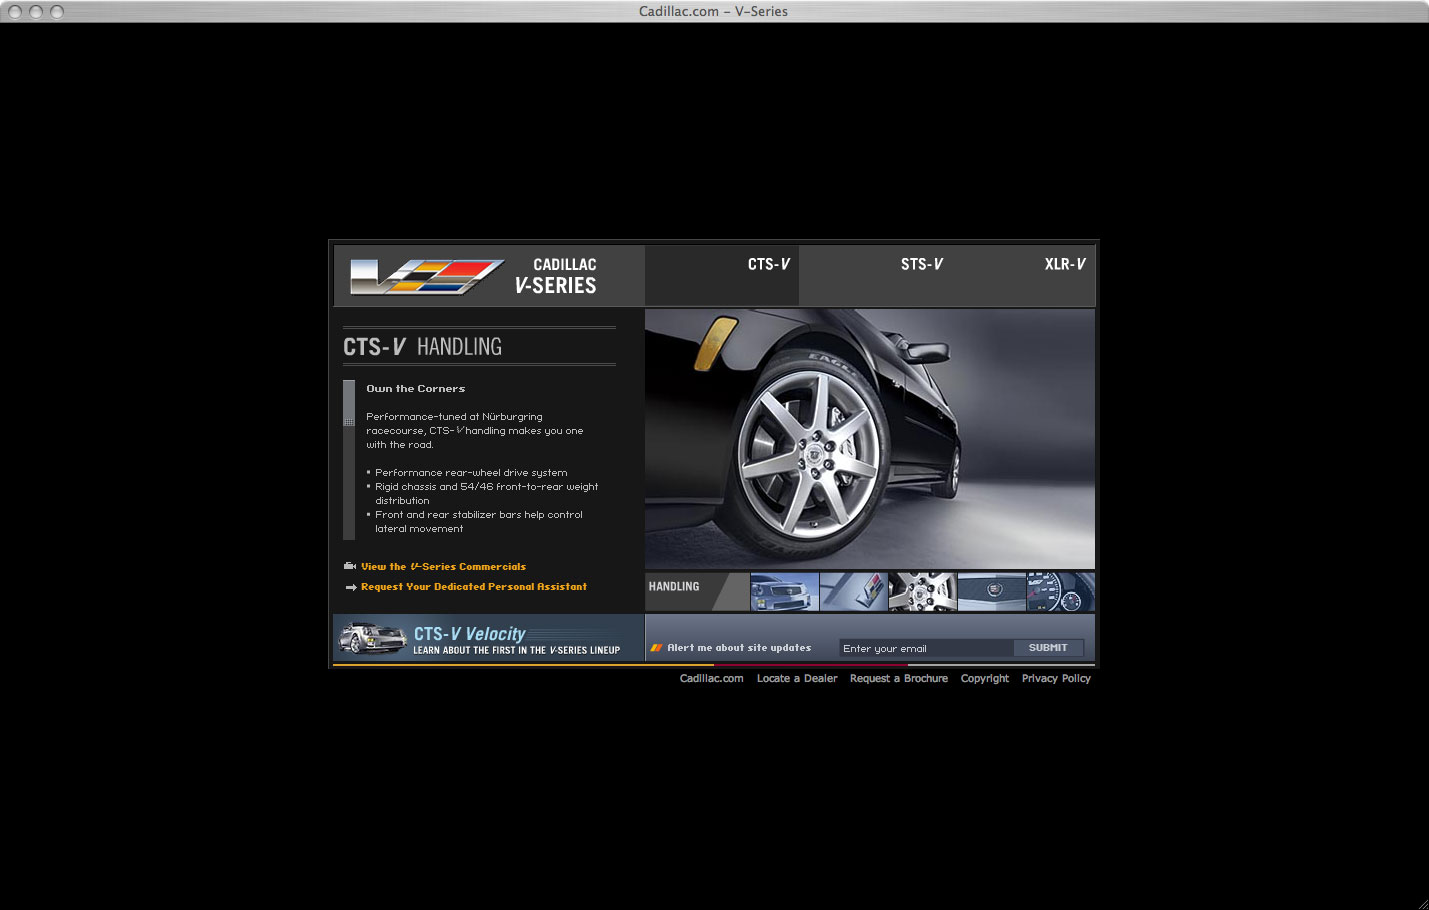
Task: Click the silver car image in Velocity banner
Action: [372, 638]
